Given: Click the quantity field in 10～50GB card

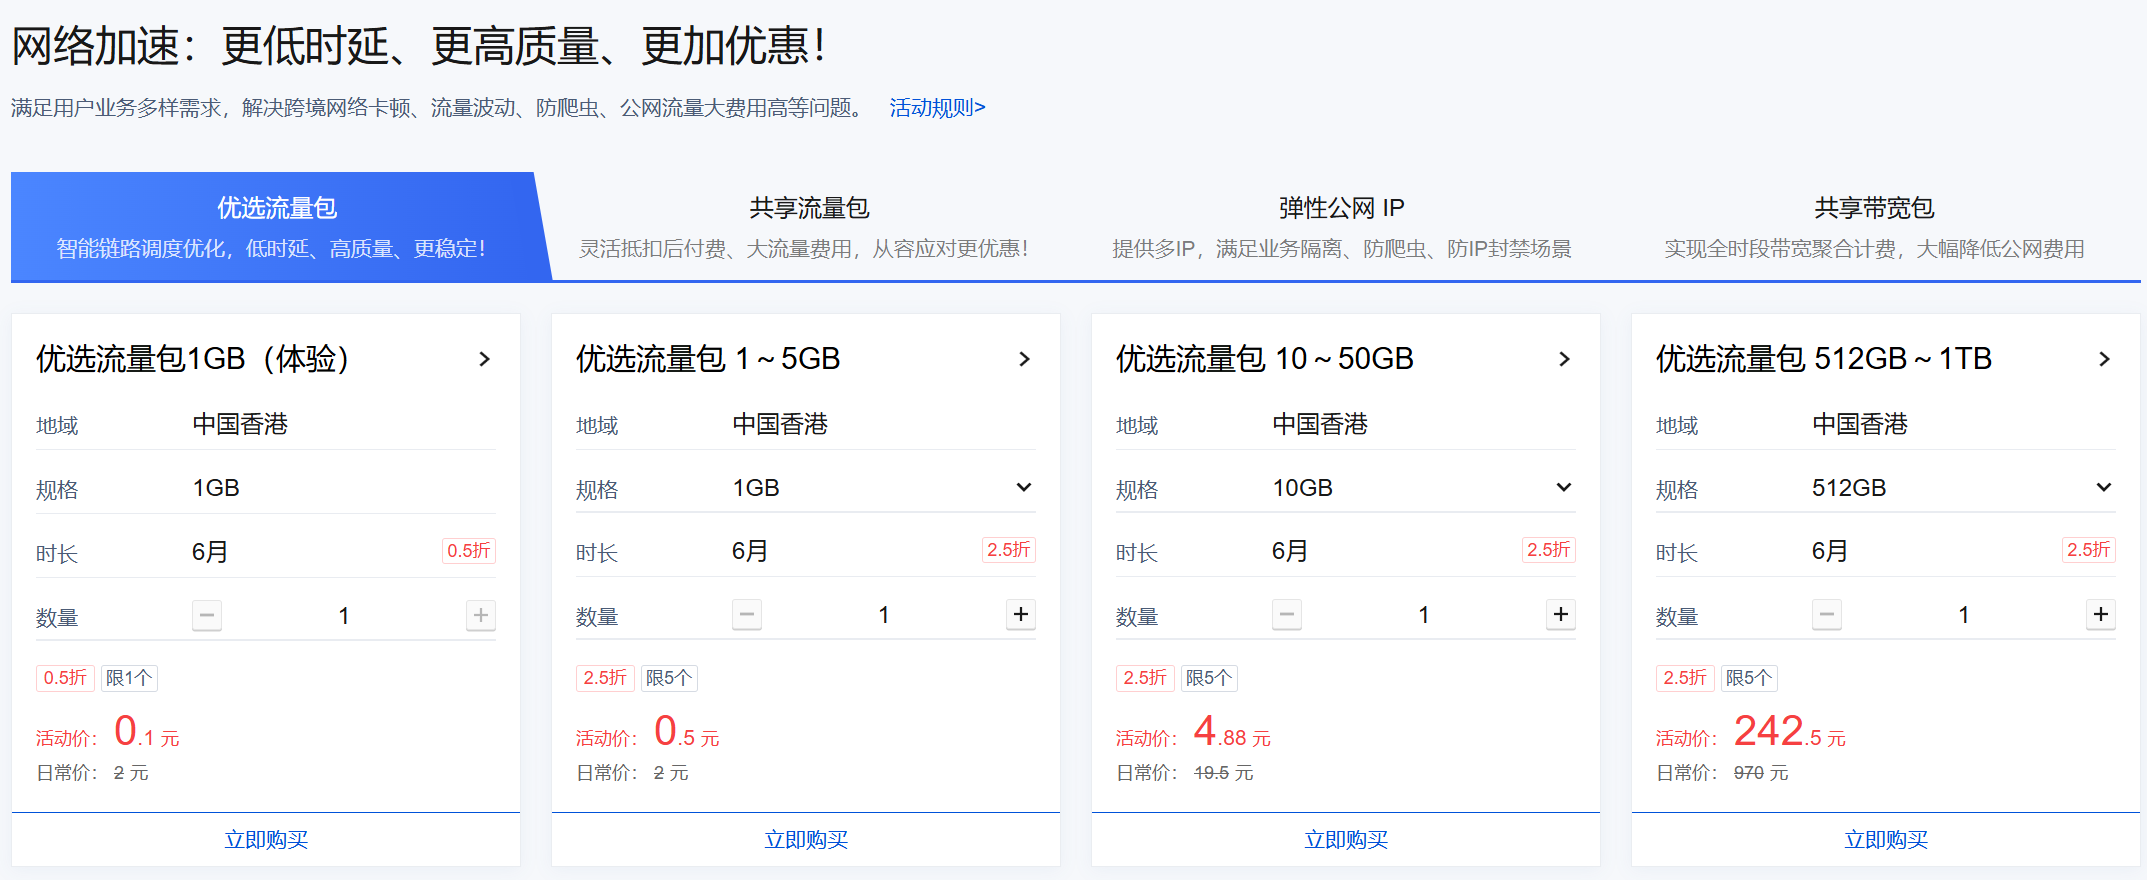Looking at the screenshot, I should (1424, 615).
